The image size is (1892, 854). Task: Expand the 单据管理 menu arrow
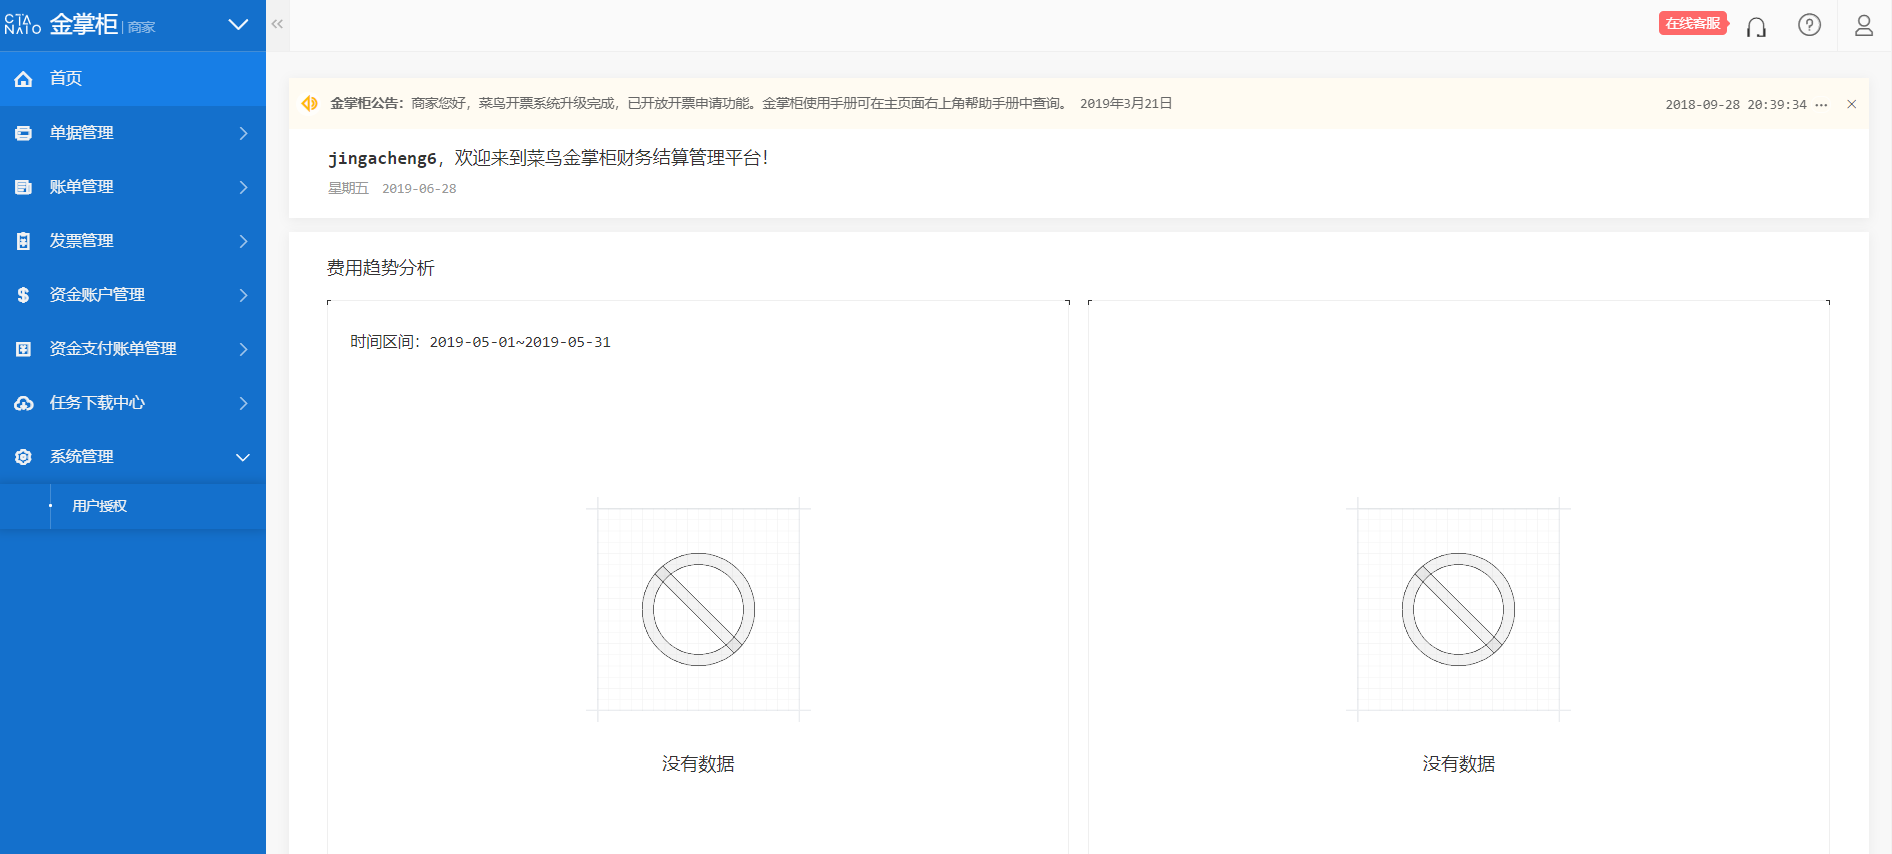243,133
